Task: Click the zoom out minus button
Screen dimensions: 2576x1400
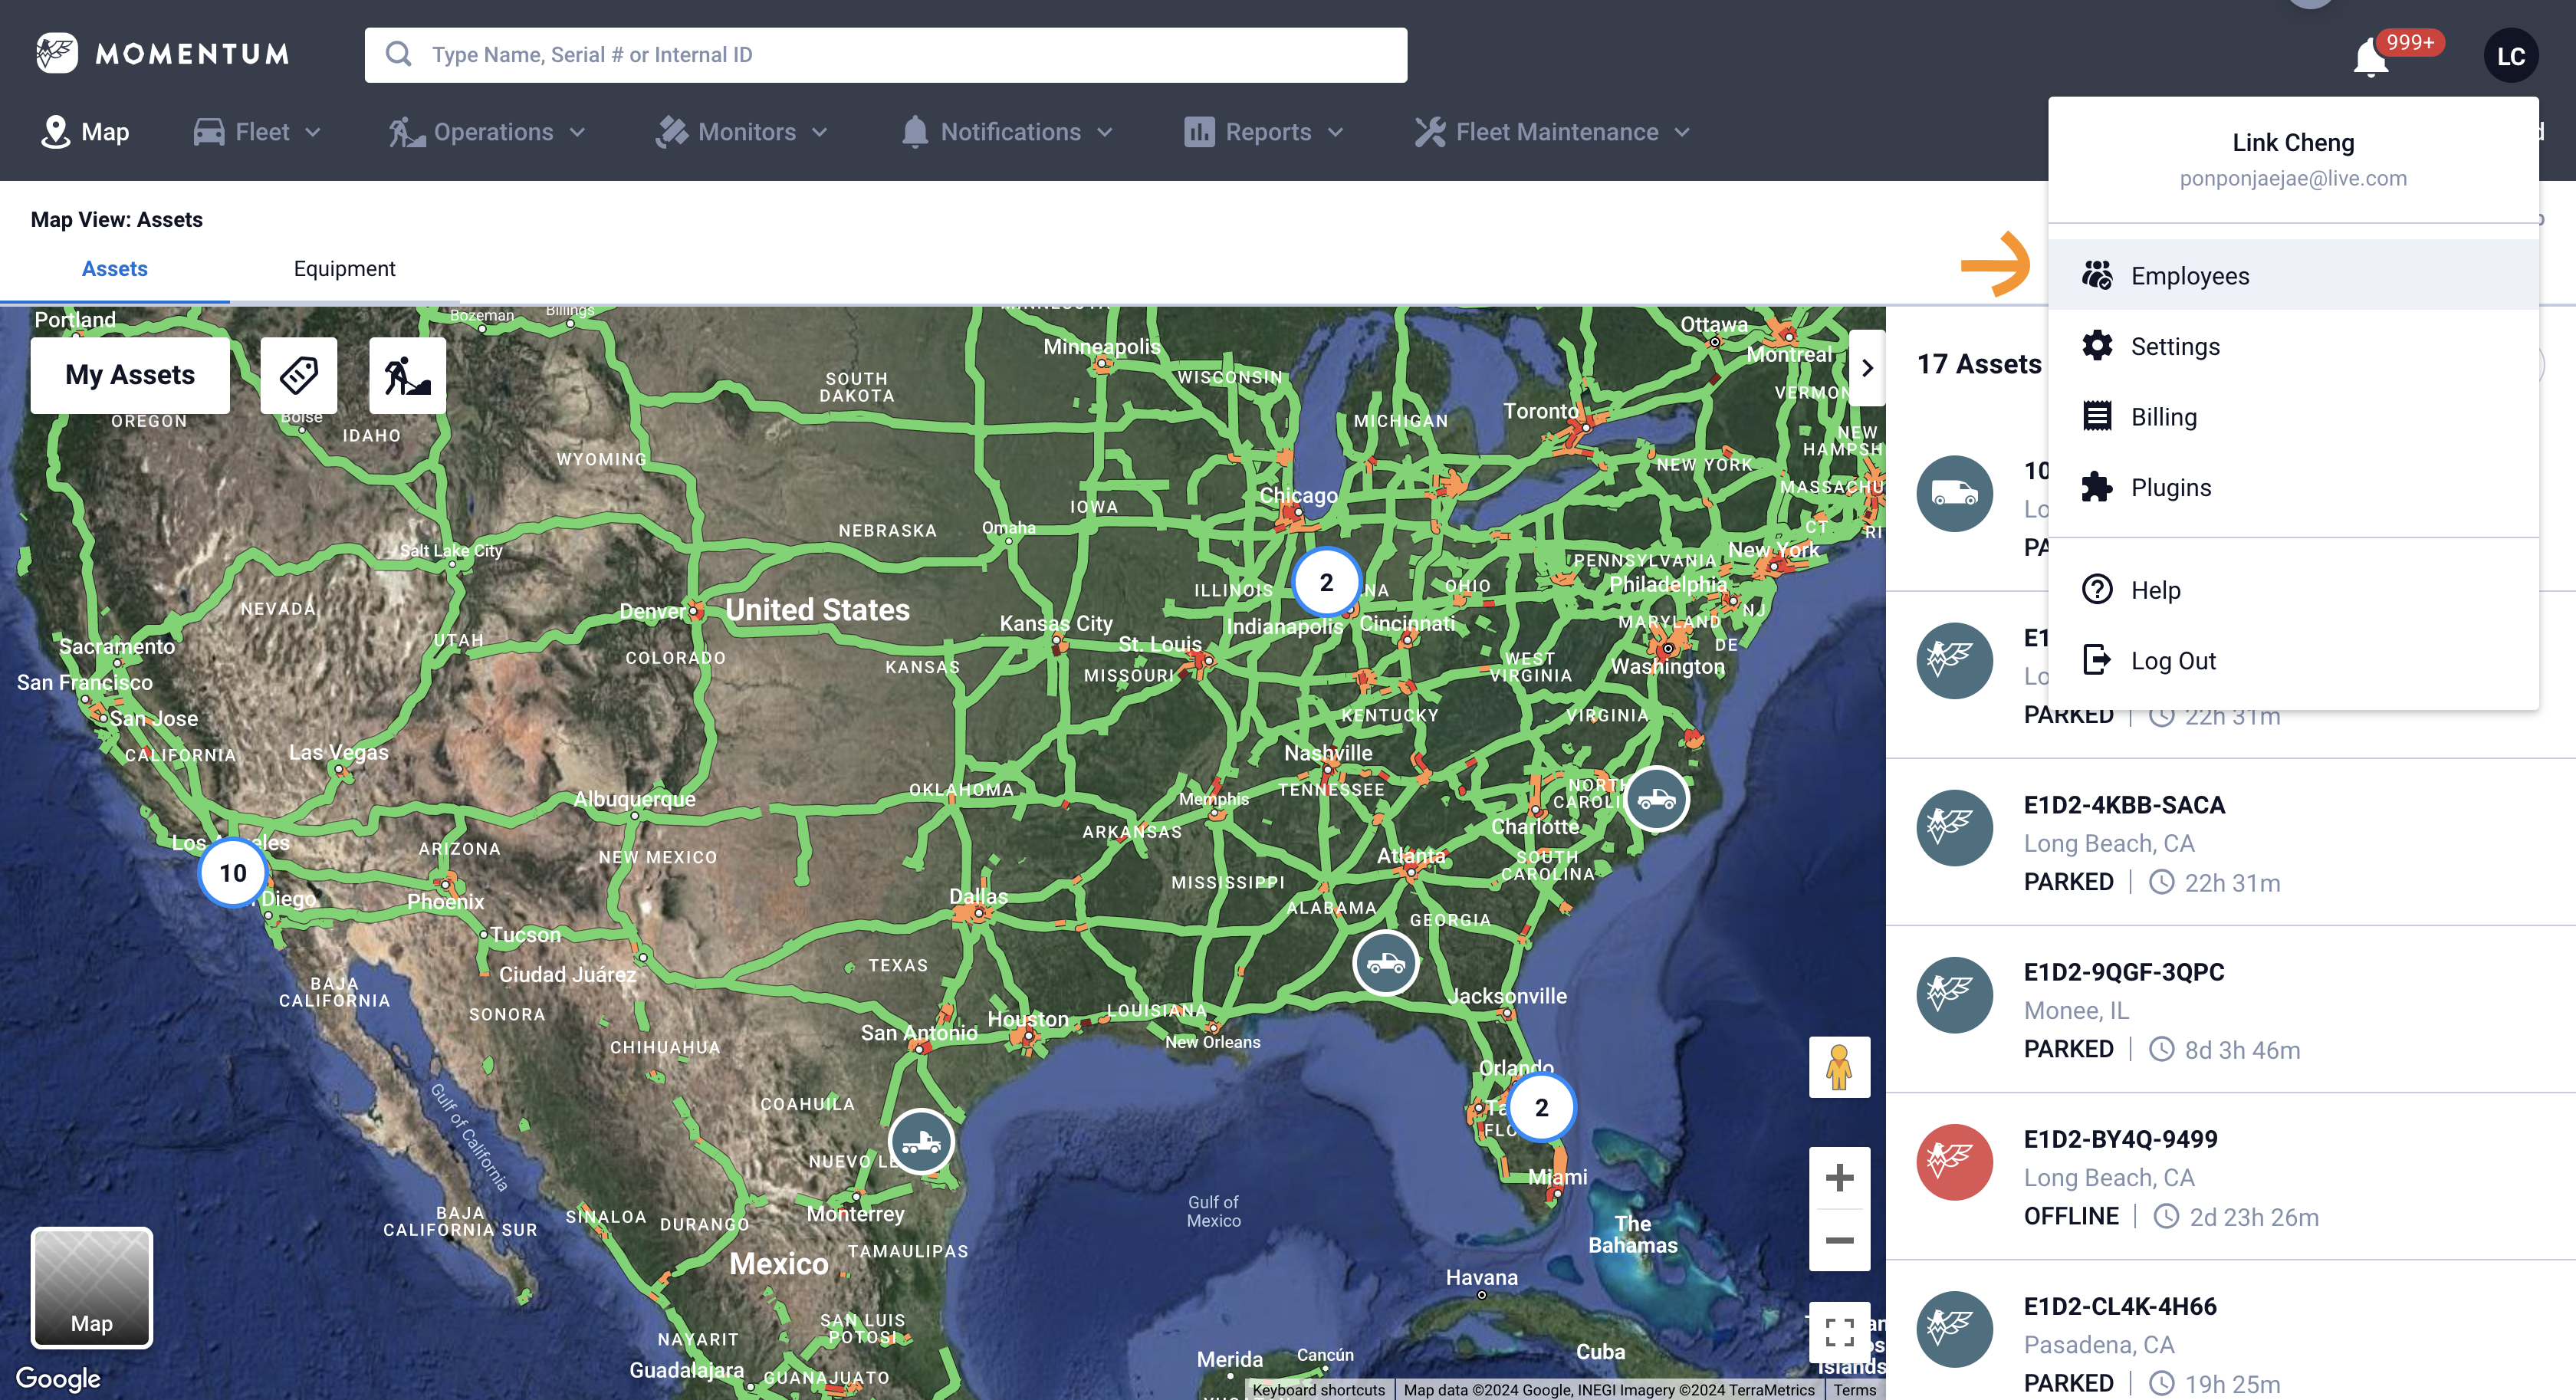Action: tap(1838, 1240)
